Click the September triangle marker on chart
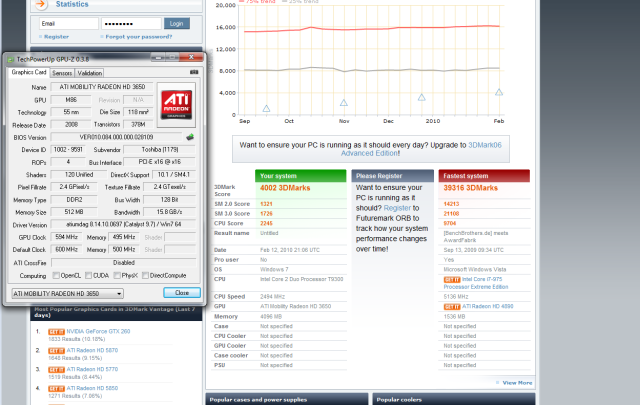 pyautogui.click(x=266, y=108)
